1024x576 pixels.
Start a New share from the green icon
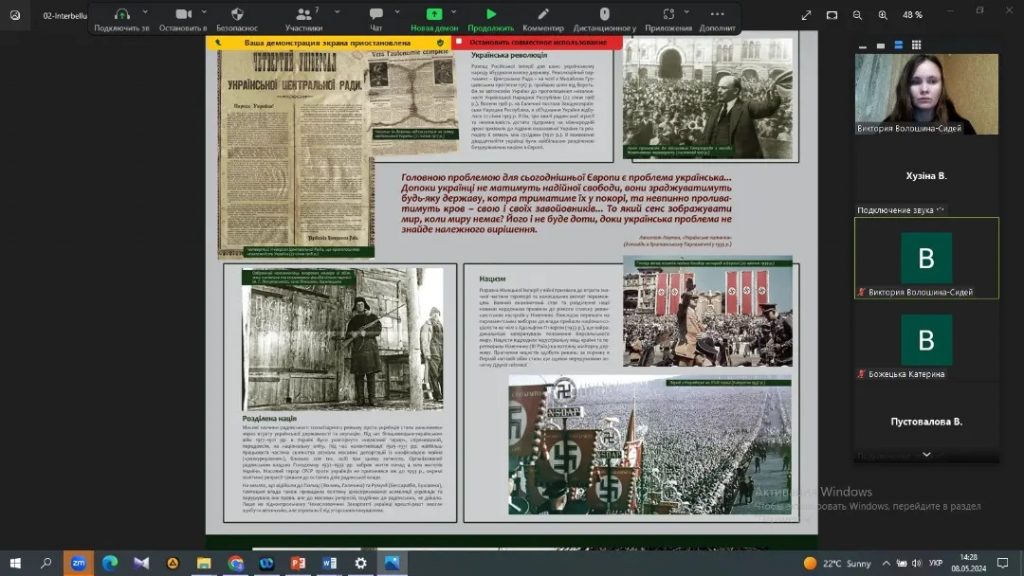(433, 15)
